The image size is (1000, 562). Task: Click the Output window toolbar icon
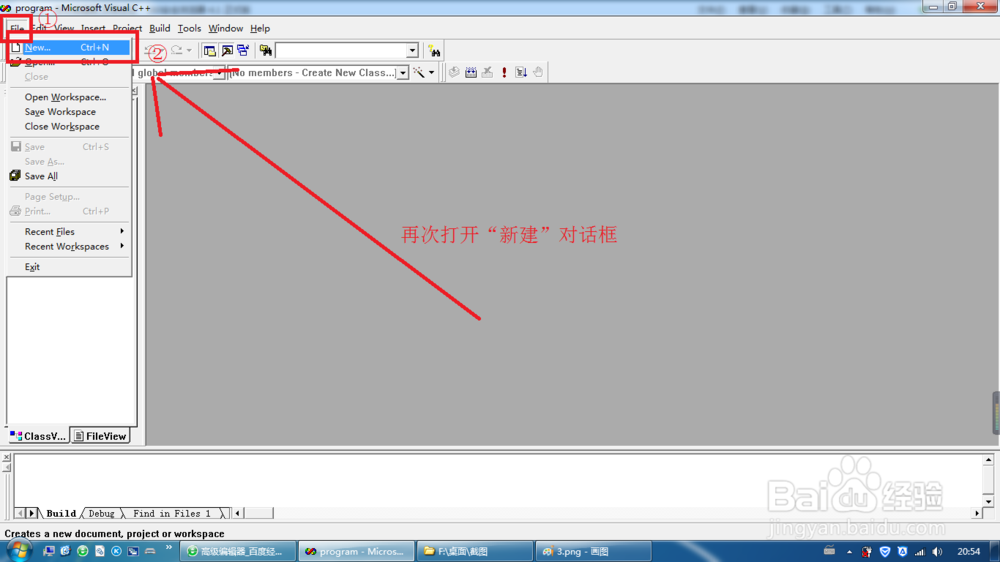coord(226,50)
